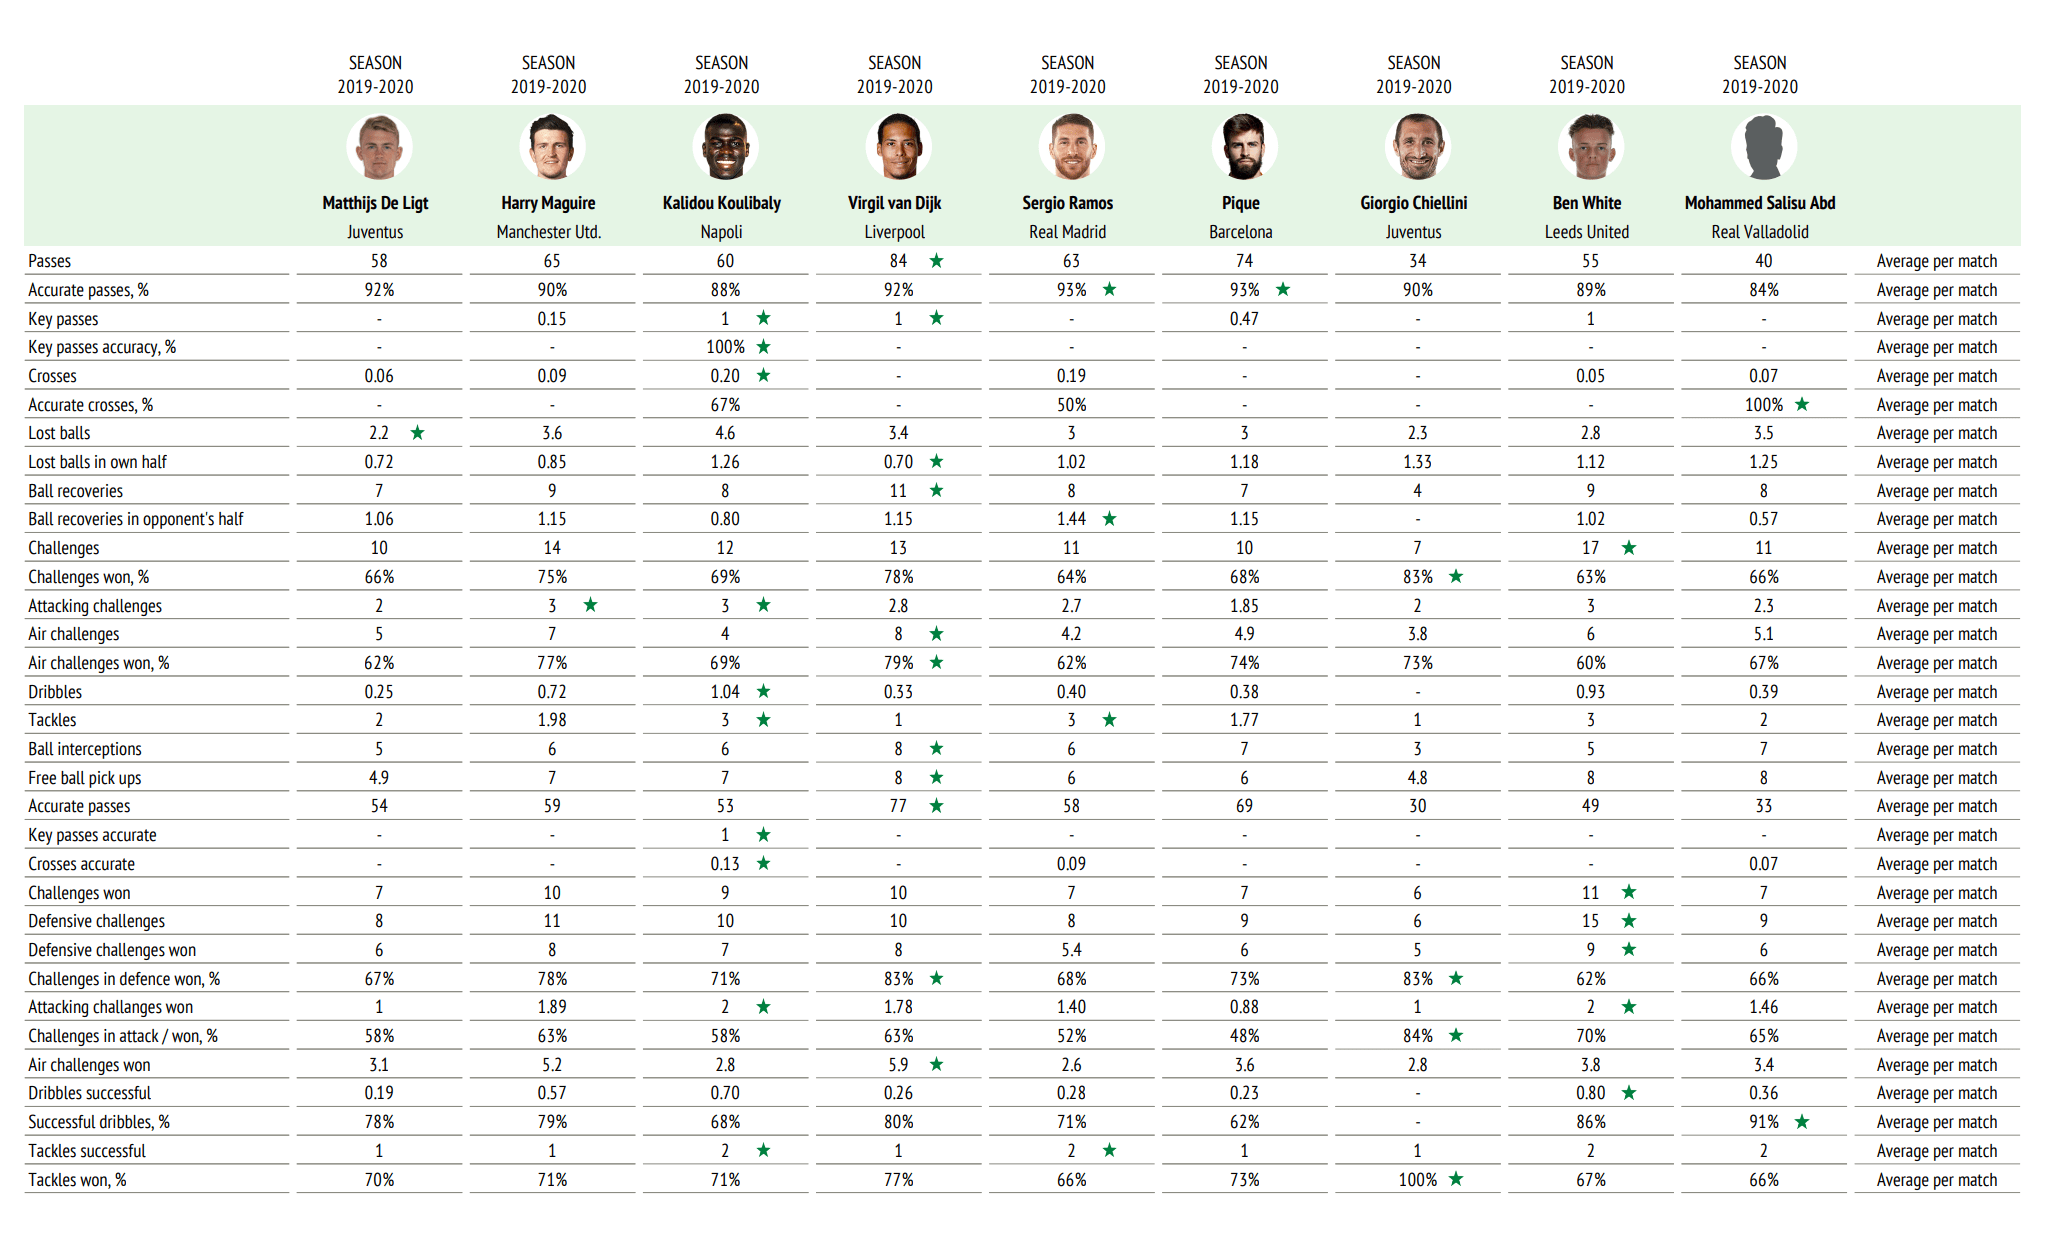Click the star next to Salisu's 91% successful dribbles
The image size is (2070, 1246).
tap(1802, 1122)
